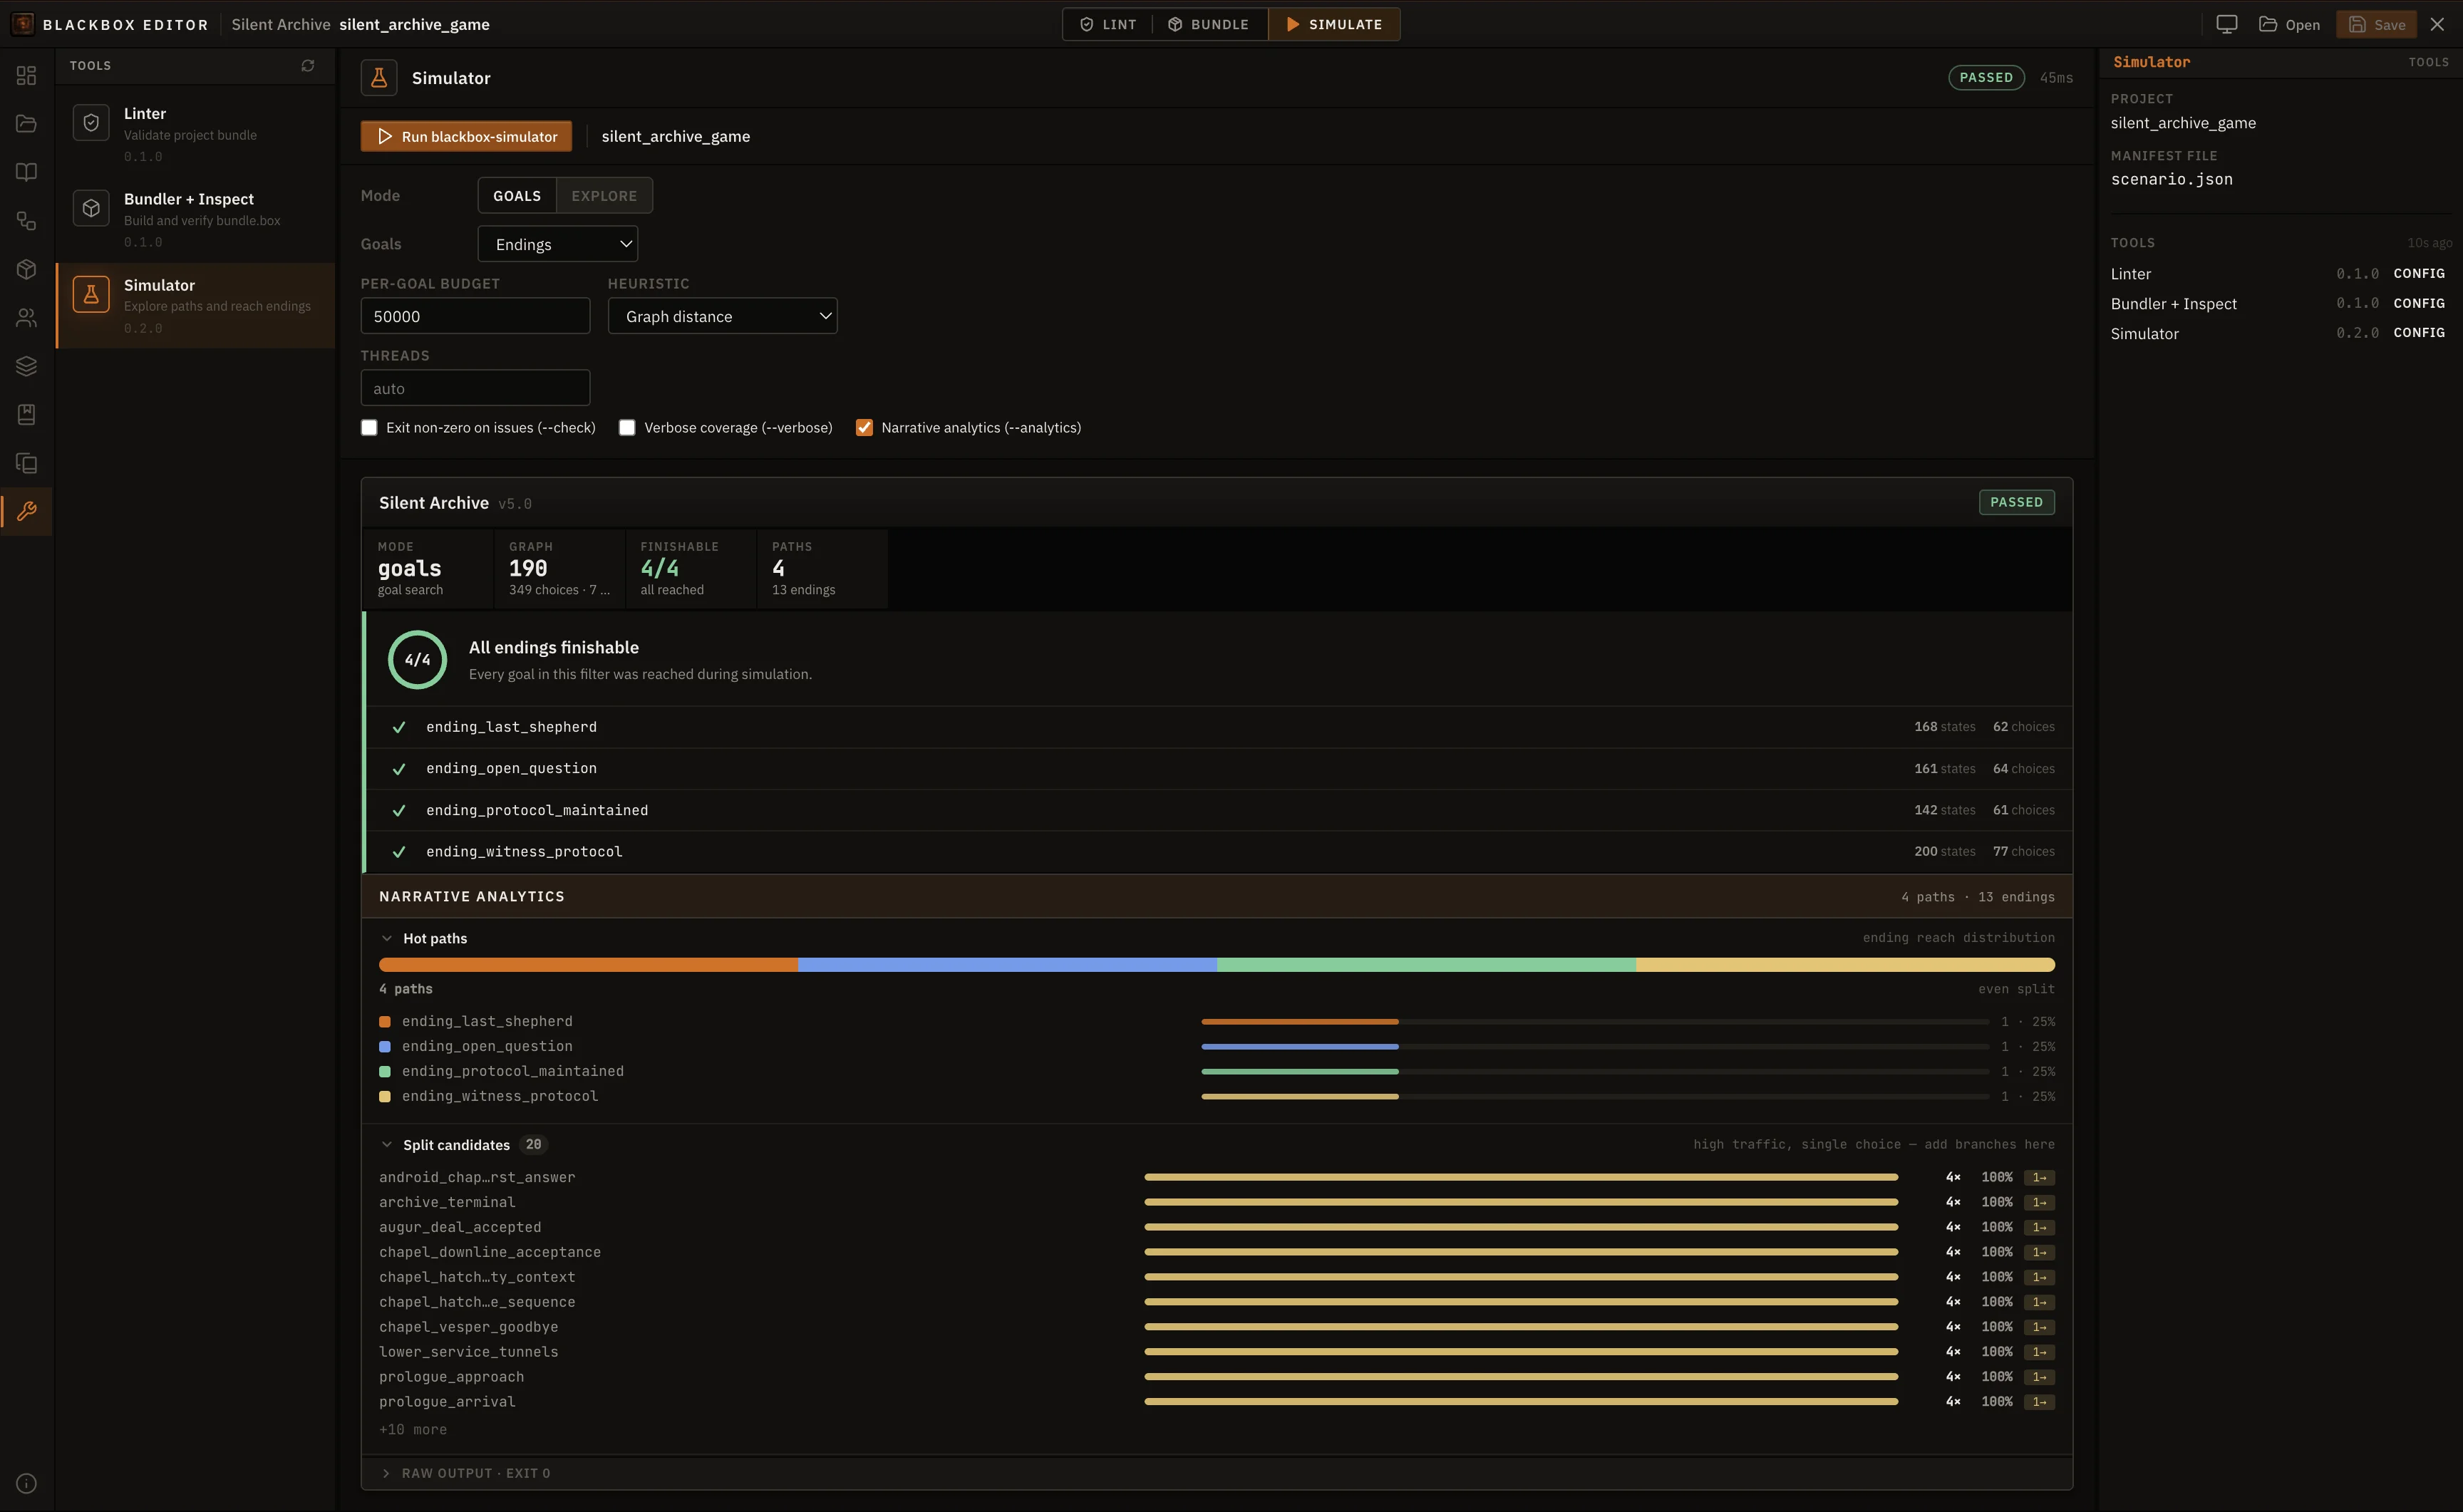Focus the Per-goal budget input field
The image size is (2463, 1512).
click(x=475, y=316)
